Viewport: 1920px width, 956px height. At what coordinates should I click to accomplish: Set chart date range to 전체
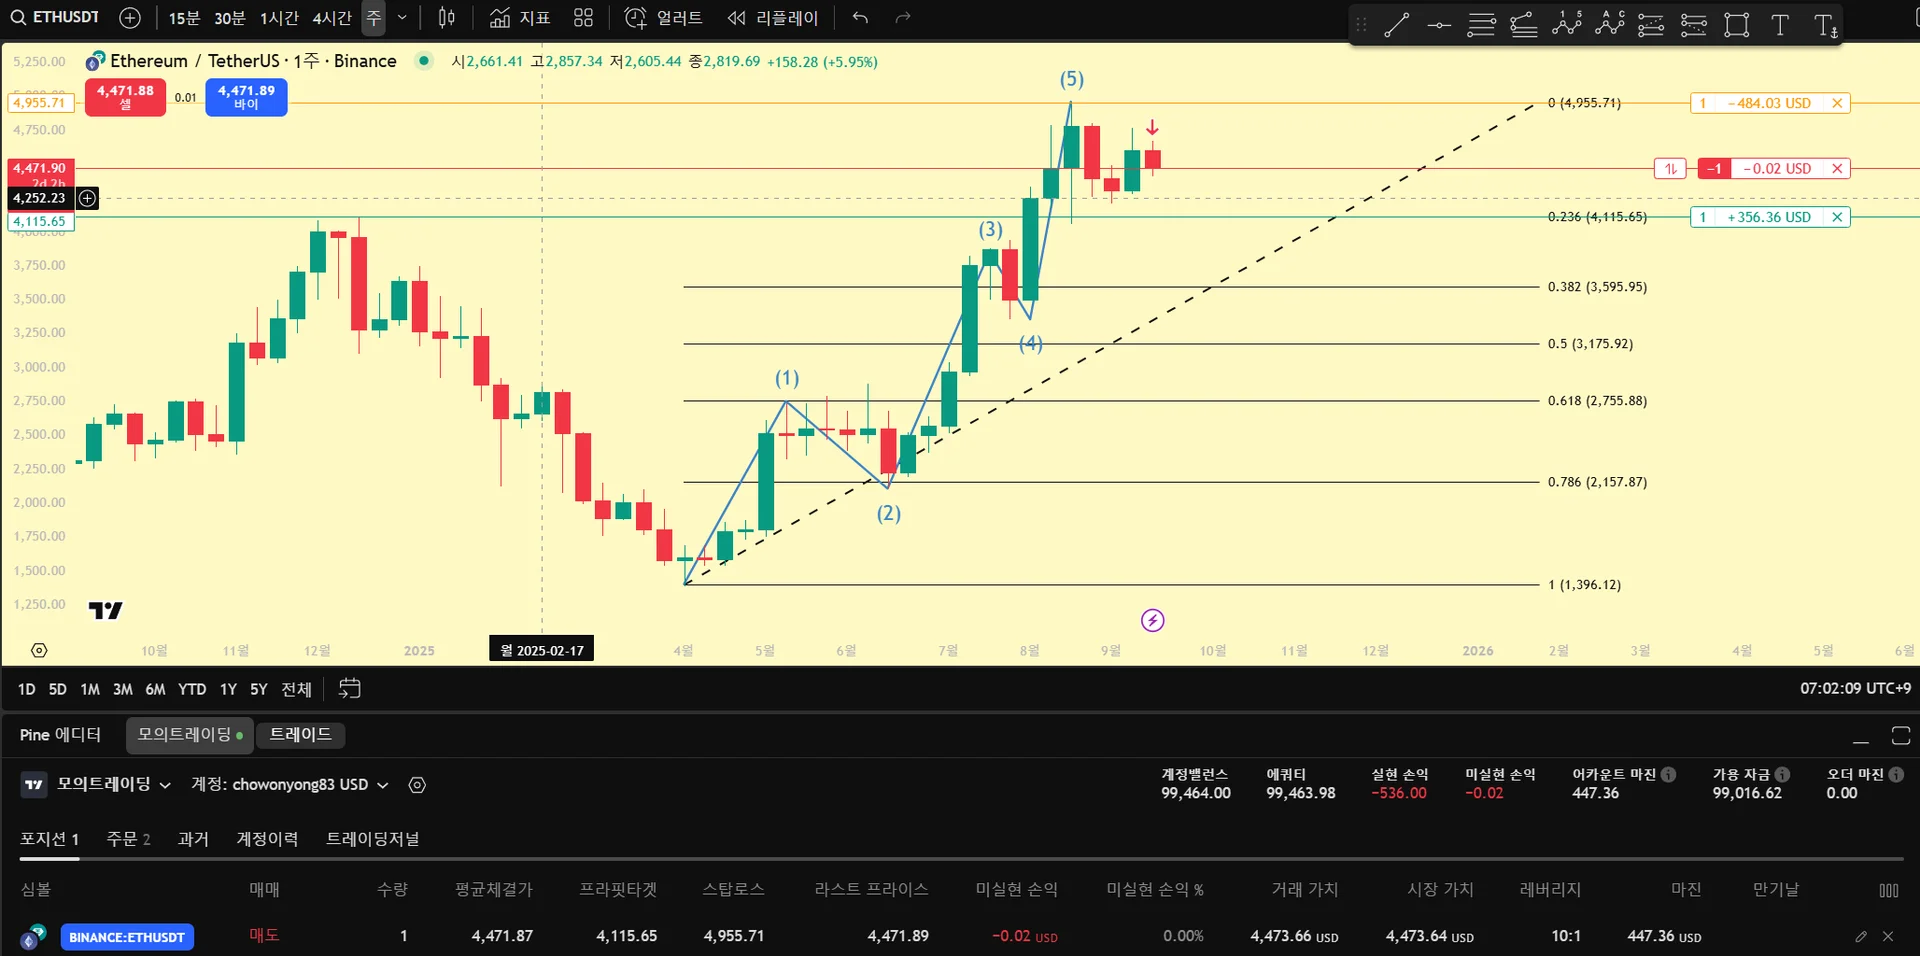click(x=296, y=689)
